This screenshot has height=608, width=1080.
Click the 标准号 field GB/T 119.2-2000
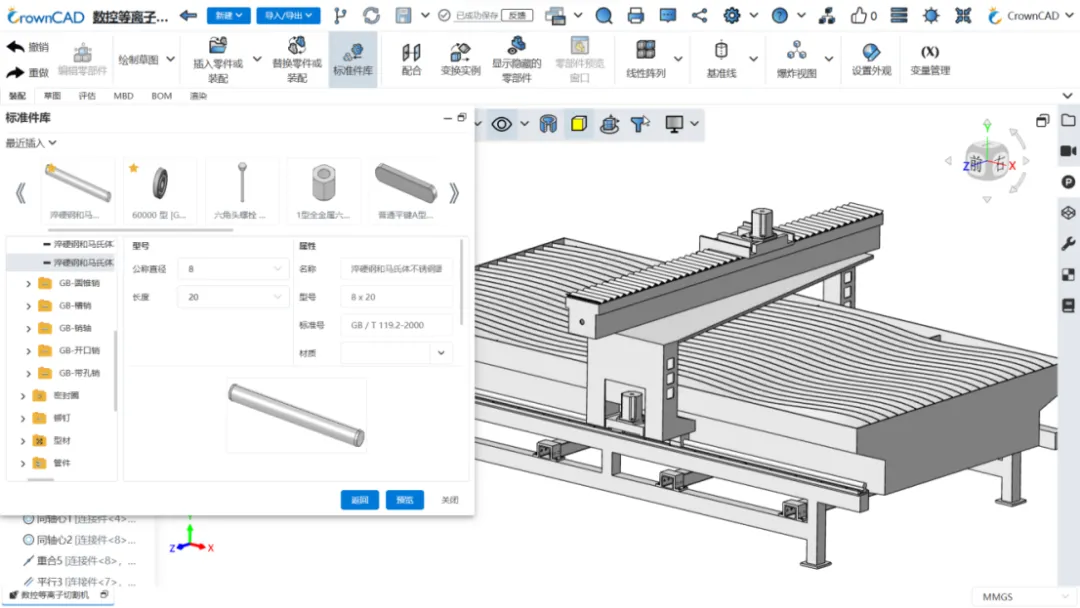[396, 325]
